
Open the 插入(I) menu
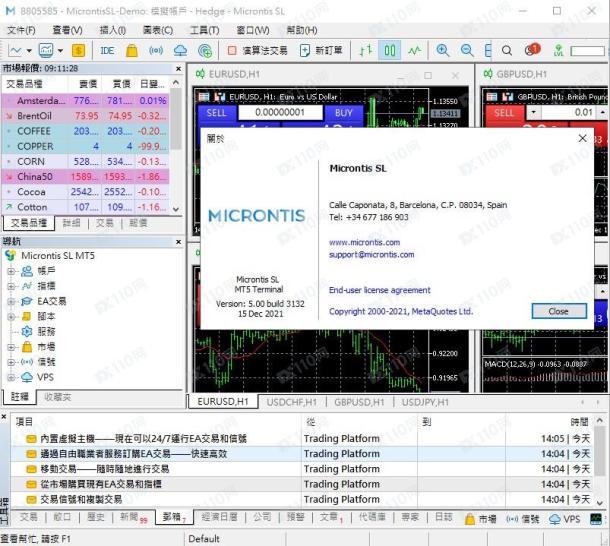click(x=113, y=30)
